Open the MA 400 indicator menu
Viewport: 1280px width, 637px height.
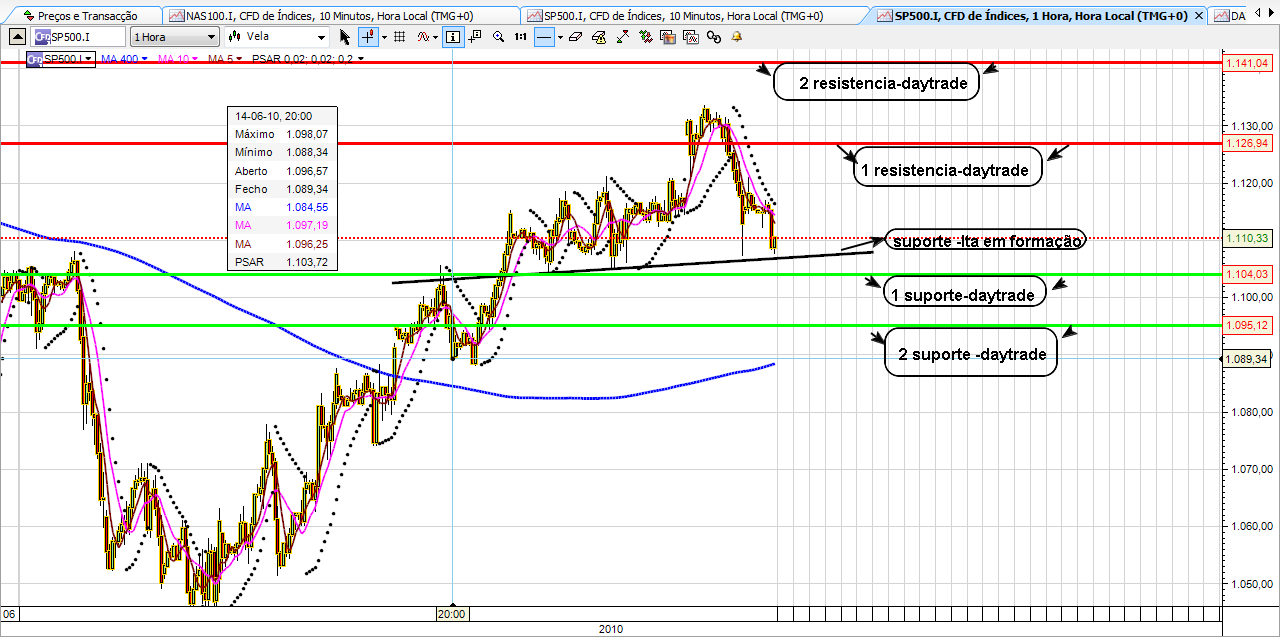(125, 59)
